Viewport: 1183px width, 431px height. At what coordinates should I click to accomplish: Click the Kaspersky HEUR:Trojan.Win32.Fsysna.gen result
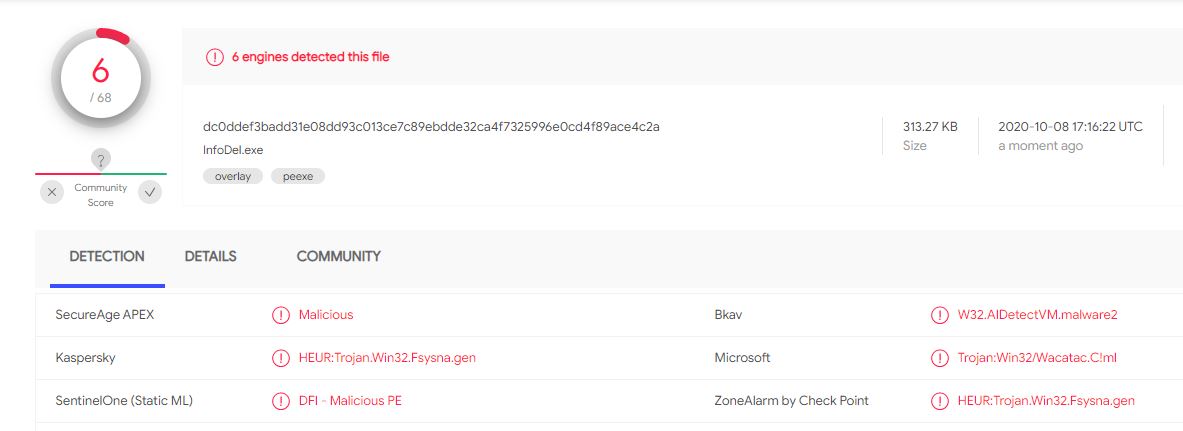[387, 358]
